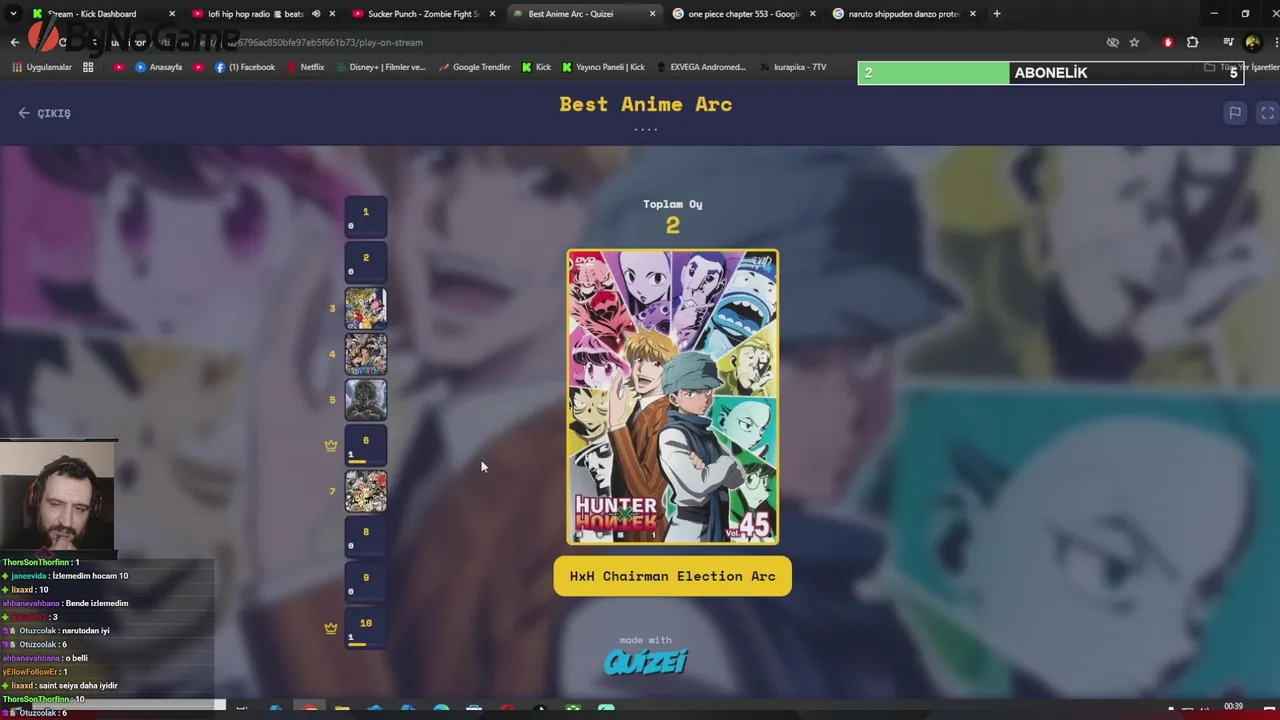1280x720 pixels.
Task: Open the apps grid icon in bookmarks bar
Action: pyautogui.click(x=88, y=67)
